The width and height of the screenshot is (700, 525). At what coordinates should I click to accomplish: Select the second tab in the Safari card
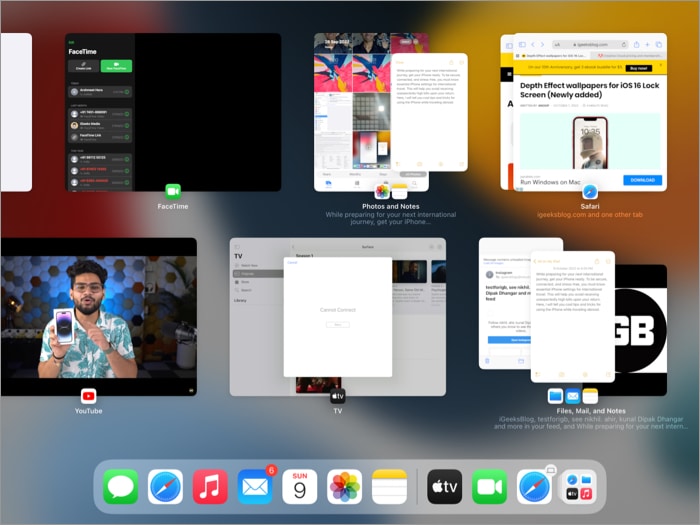pyautogui.click(x=628, y=56)
